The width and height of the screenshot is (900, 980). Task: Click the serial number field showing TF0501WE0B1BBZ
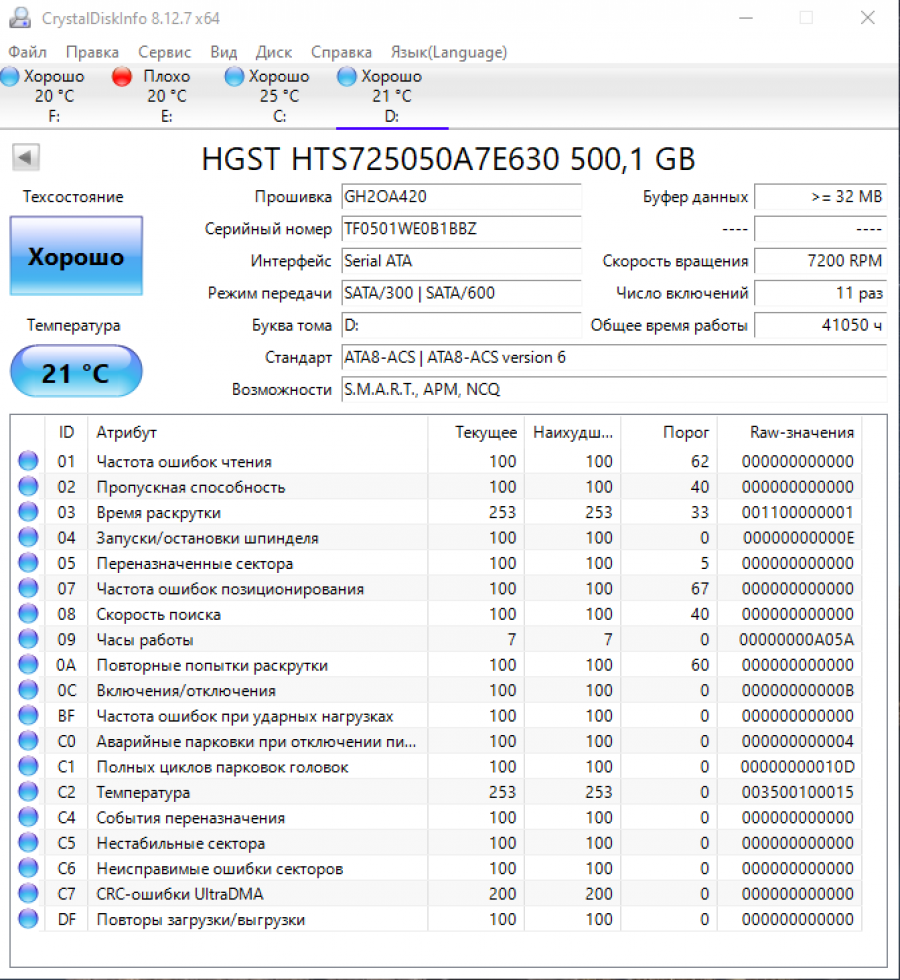(461, 229)
